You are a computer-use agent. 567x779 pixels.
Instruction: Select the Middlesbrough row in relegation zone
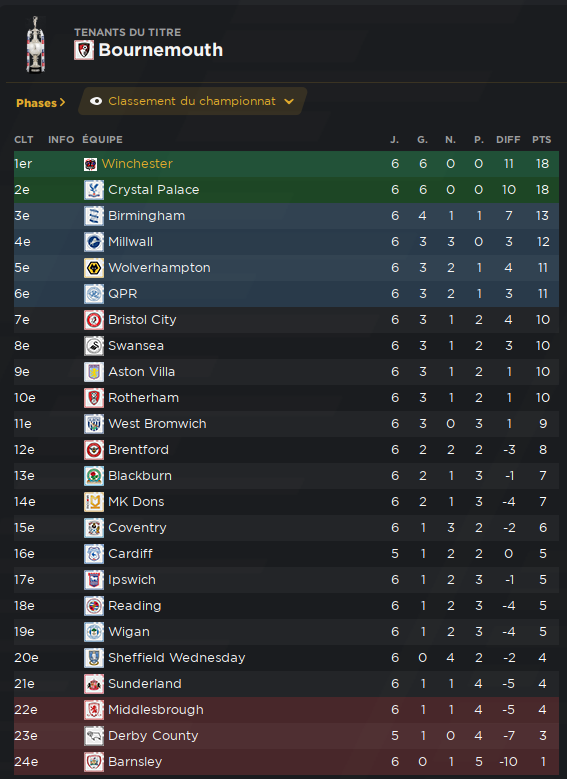pos(286,709)
